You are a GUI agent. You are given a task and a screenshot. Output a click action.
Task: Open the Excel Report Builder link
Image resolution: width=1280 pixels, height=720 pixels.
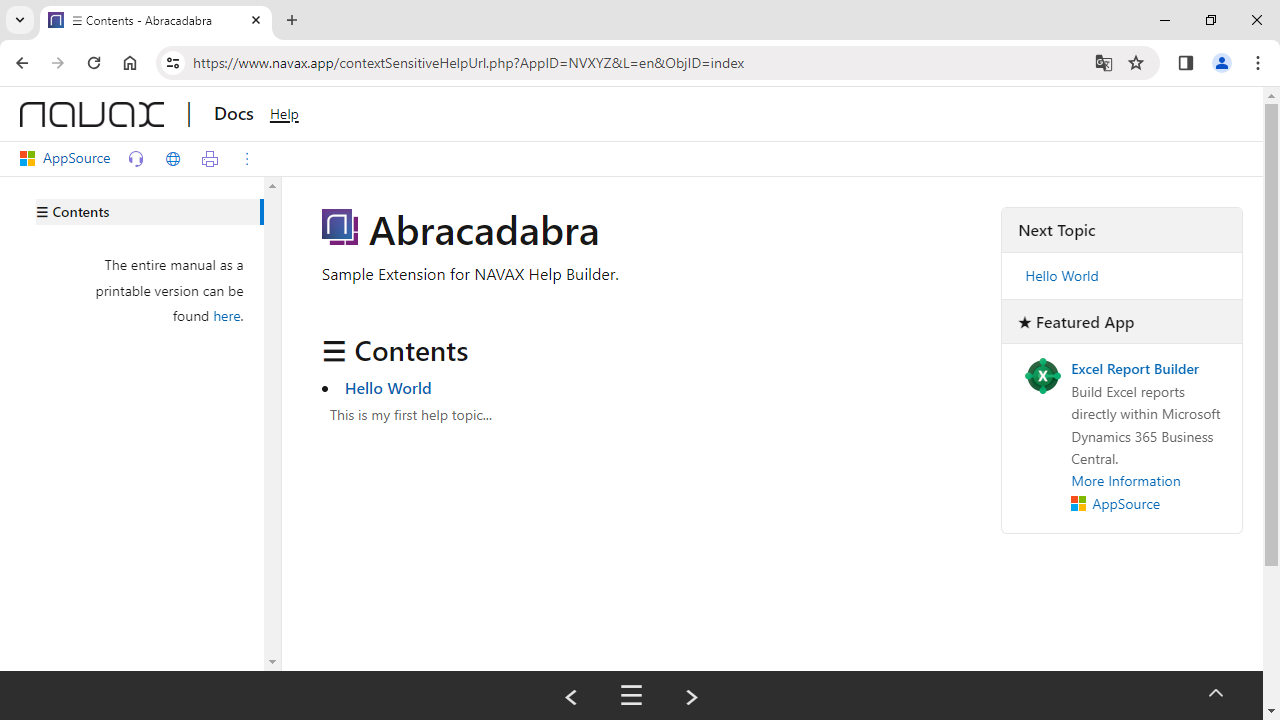click(1135, 369)
